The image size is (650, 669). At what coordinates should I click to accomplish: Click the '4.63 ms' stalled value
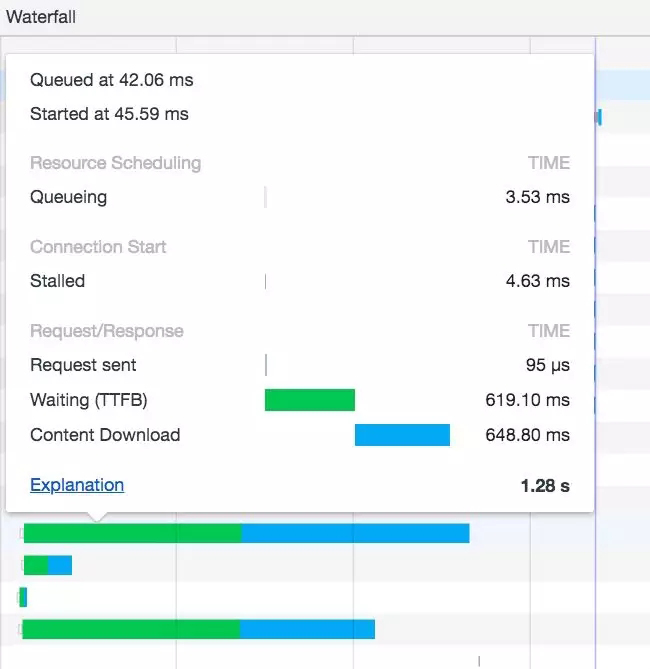[x=537, y=281]
